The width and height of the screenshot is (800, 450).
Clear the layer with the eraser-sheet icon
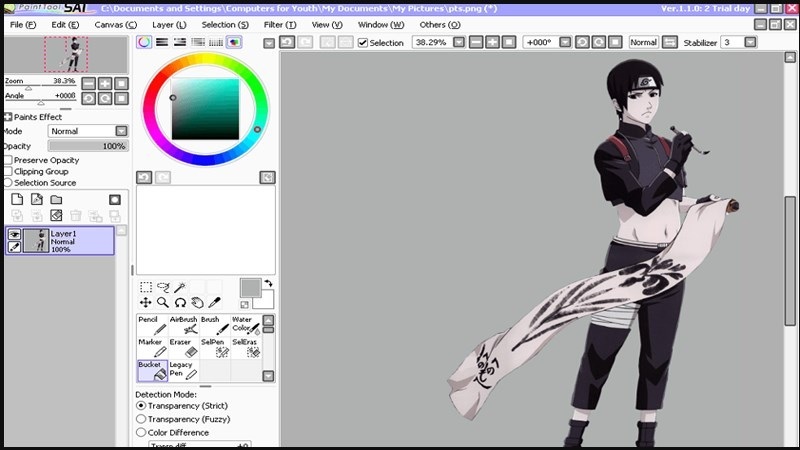(x=56, y=215)
